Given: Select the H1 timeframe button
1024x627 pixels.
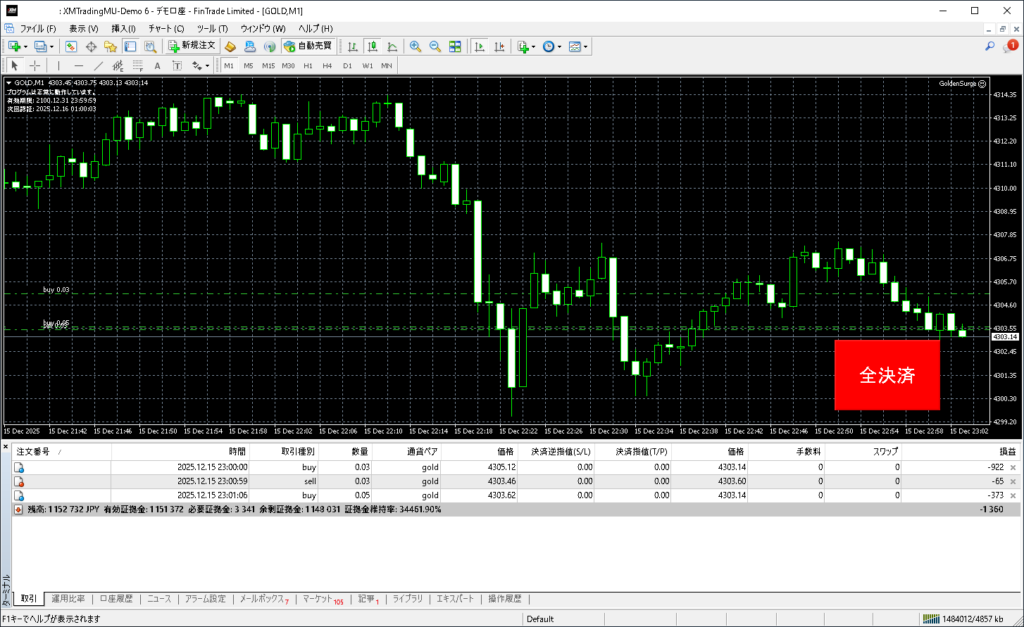Looking at the screenshot, I should pyautogui.click(x=308, y=65).
